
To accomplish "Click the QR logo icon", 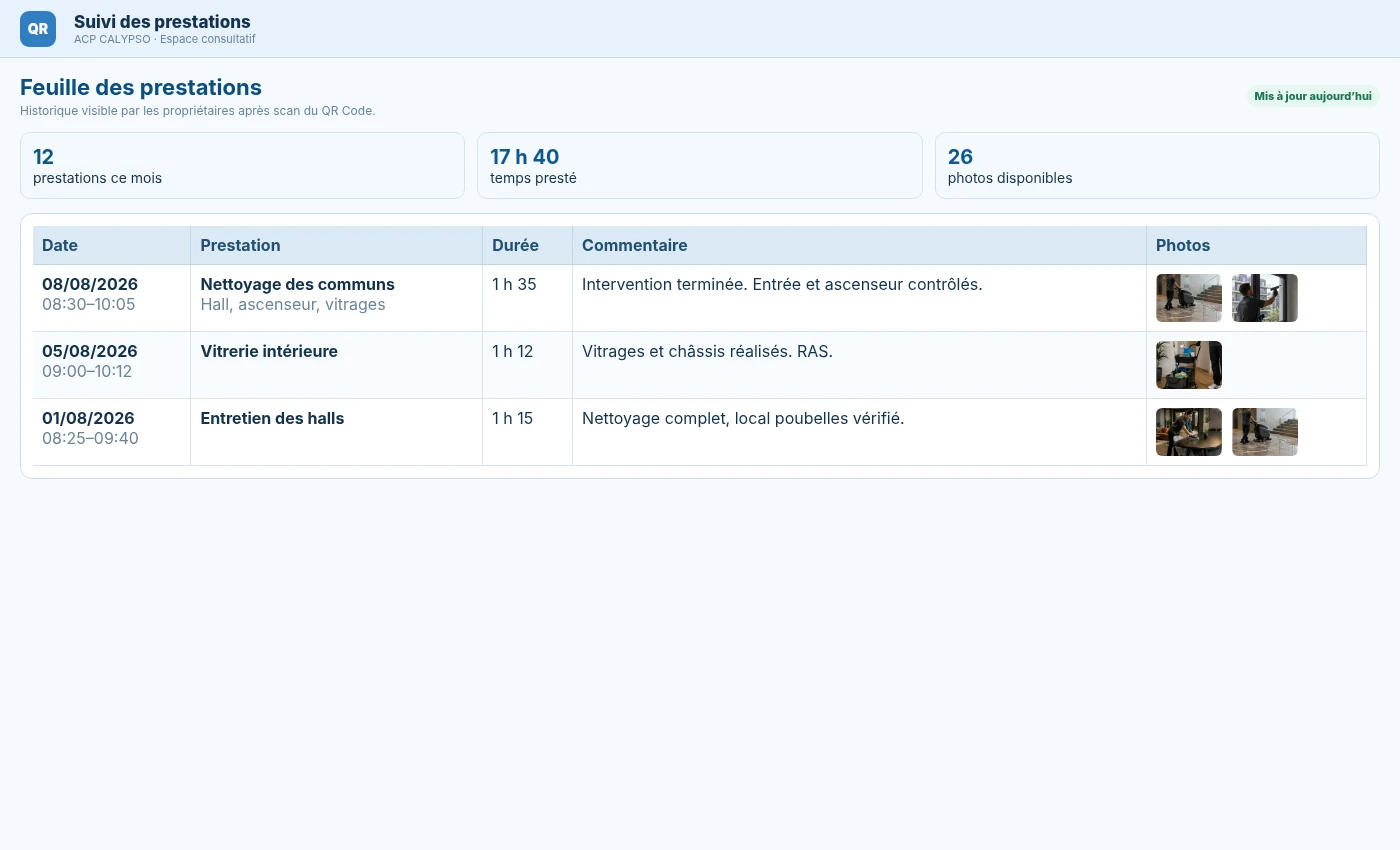I will tap(38, 29).
